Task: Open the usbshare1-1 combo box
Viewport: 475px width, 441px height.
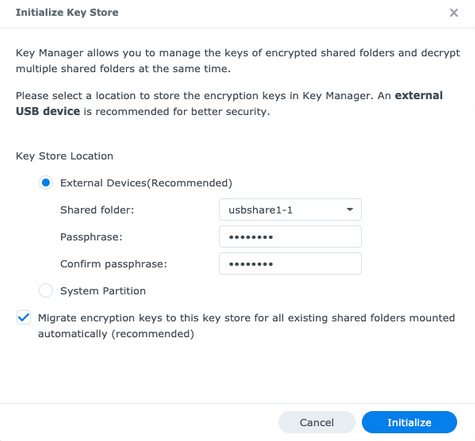Action: [x=290, y=210]
